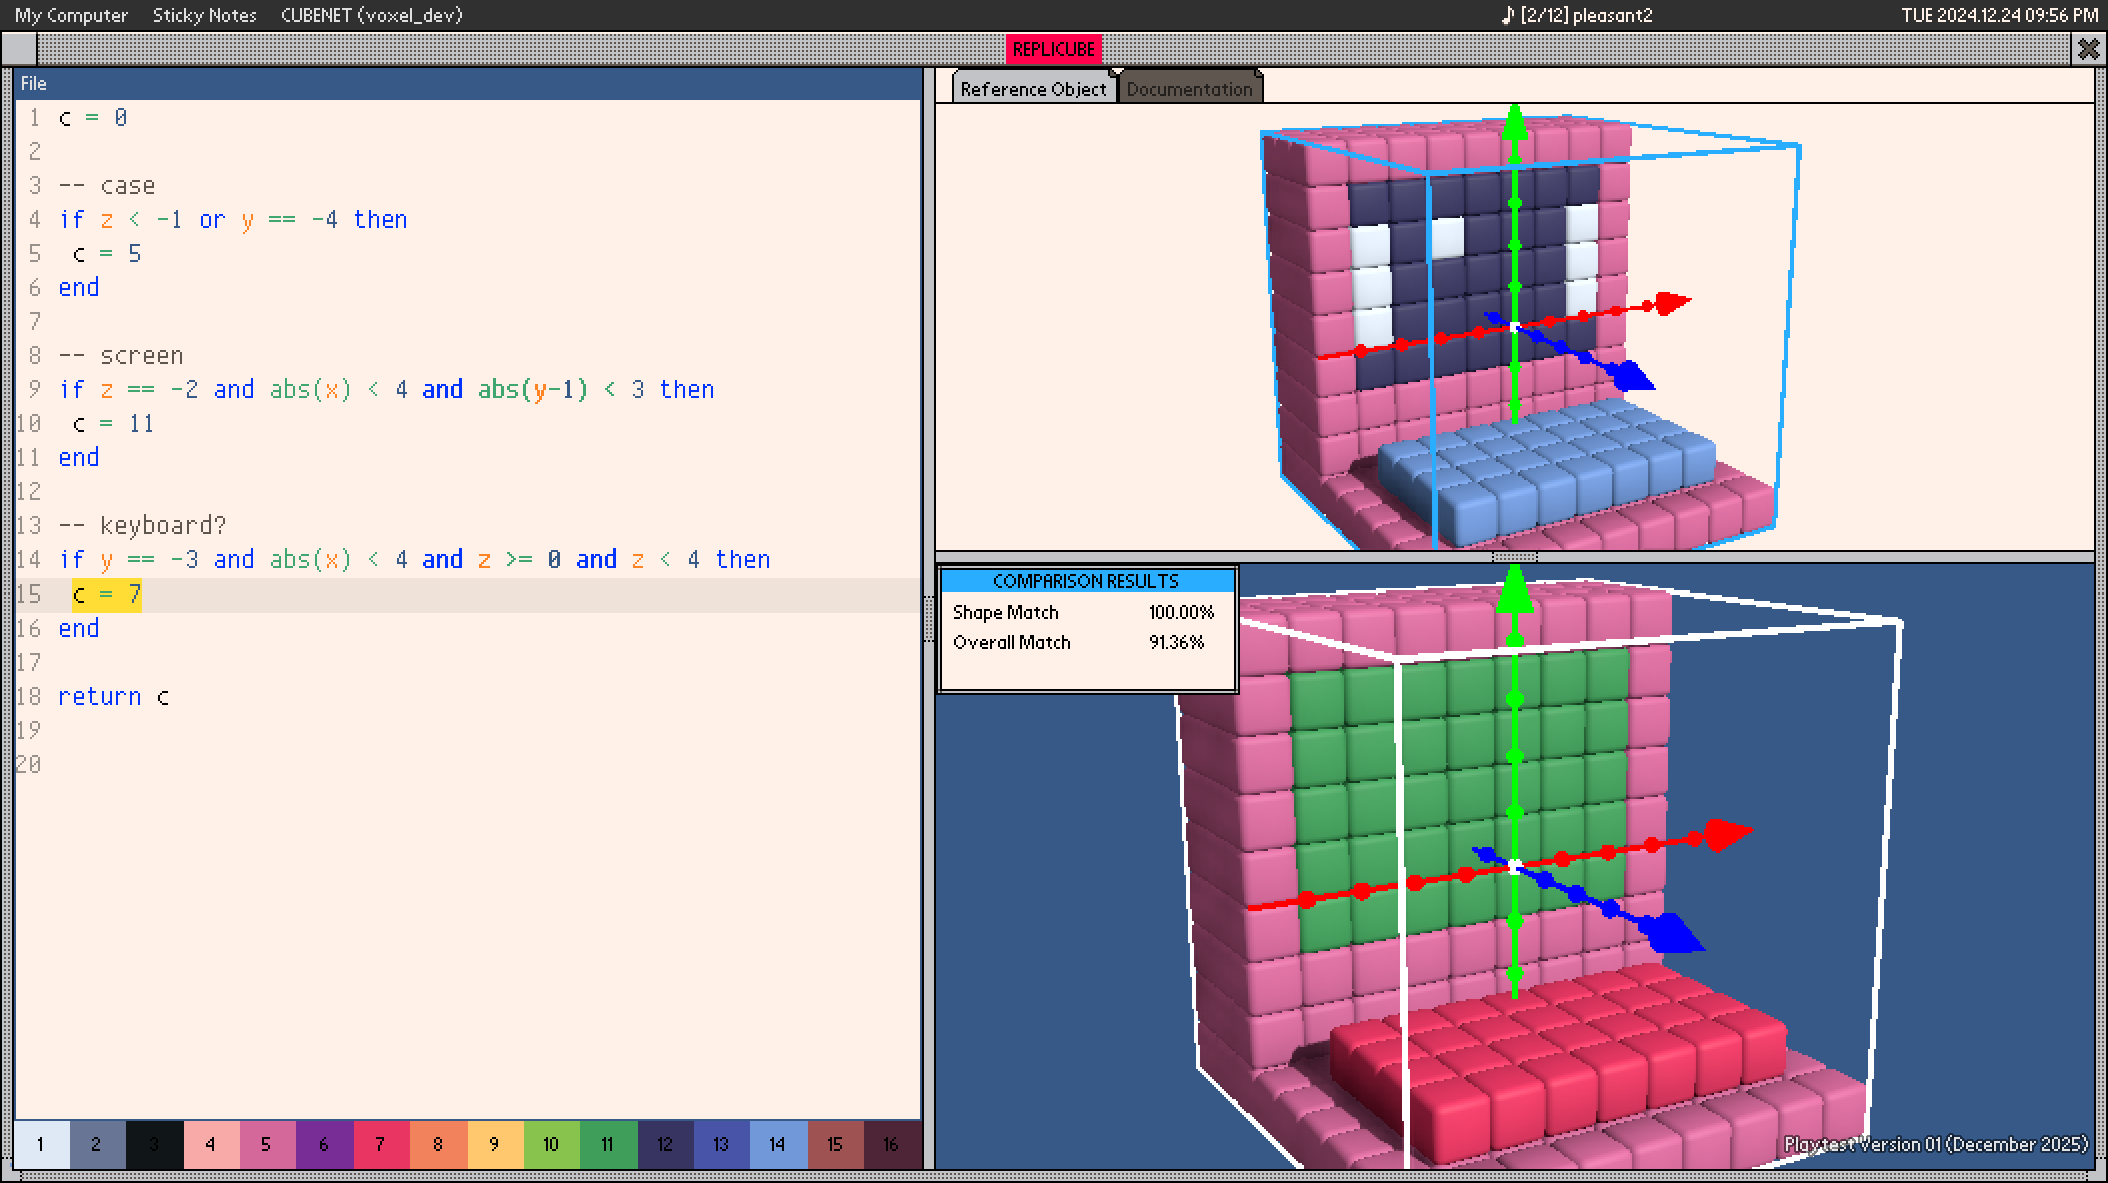Pick color swatch 3 (black)

[153, 1144]
